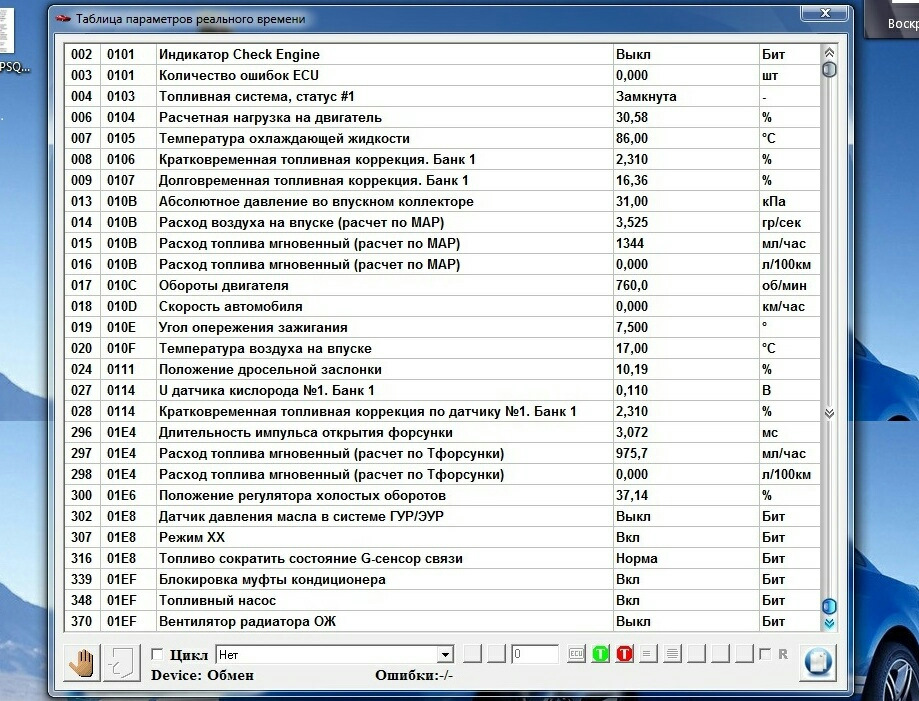Select row Количество ошибок ECU

(x=443, y=76)
